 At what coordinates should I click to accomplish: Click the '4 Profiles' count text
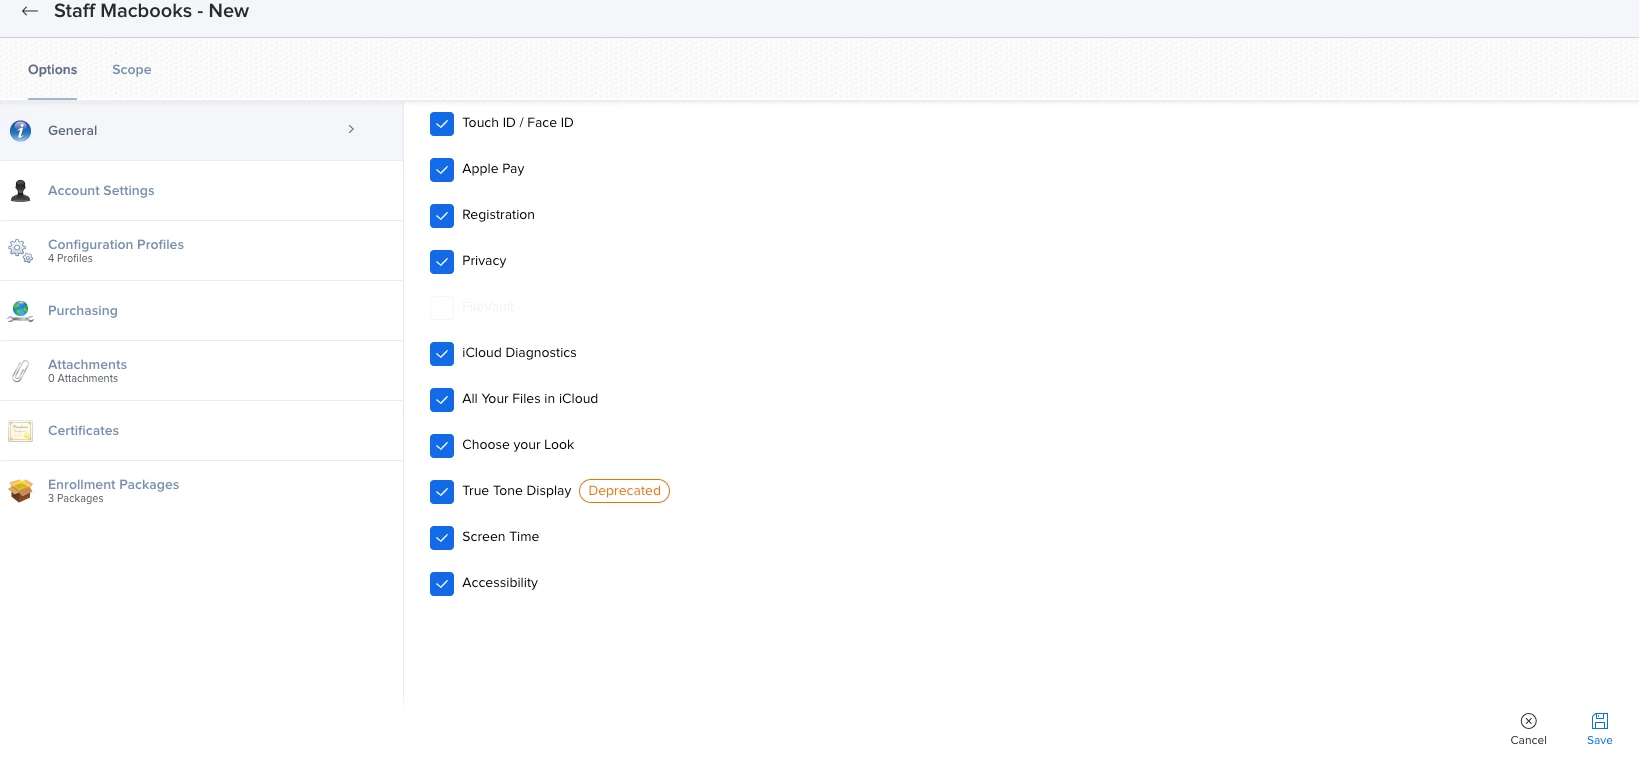(x=70, y=258)
